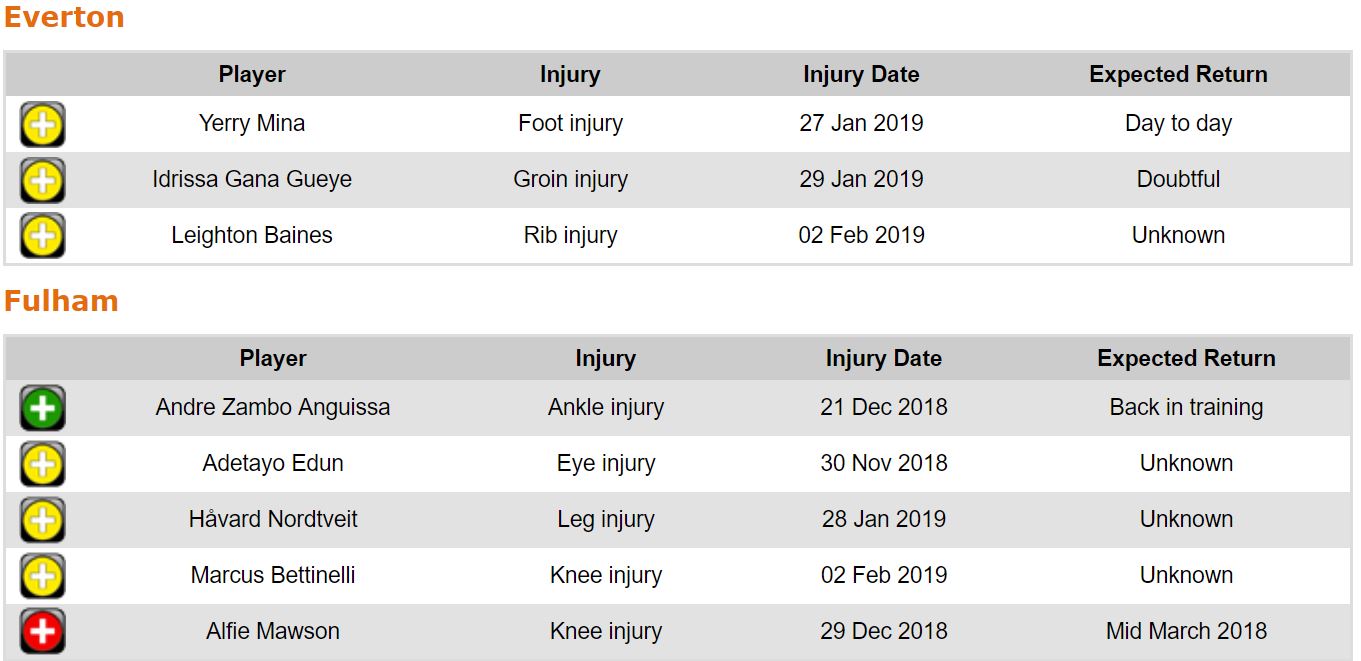Click the Groin injury cell
Viewport: 1361px width, 661px height.
(570, 179)
